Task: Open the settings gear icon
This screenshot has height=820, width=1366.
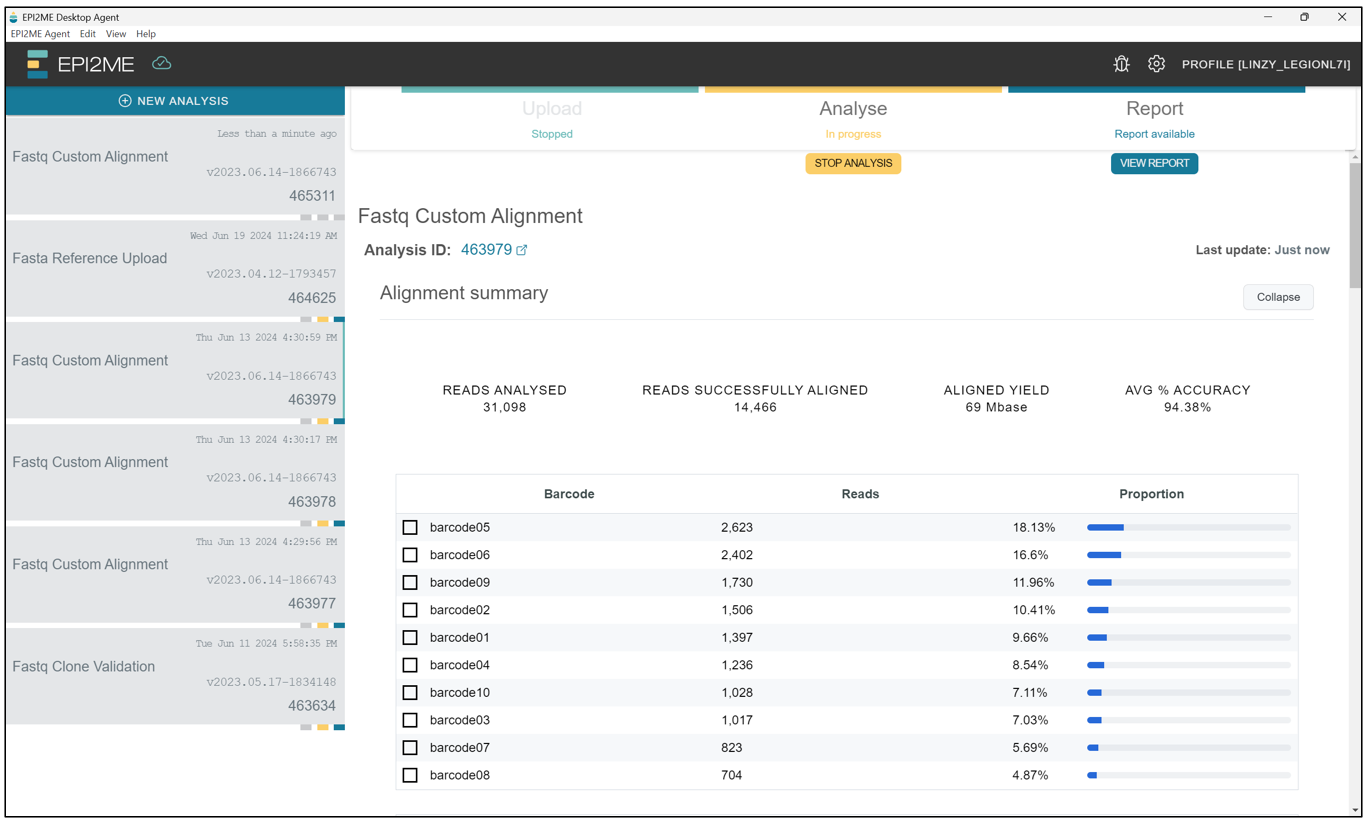Action: tap(1156, 64)
